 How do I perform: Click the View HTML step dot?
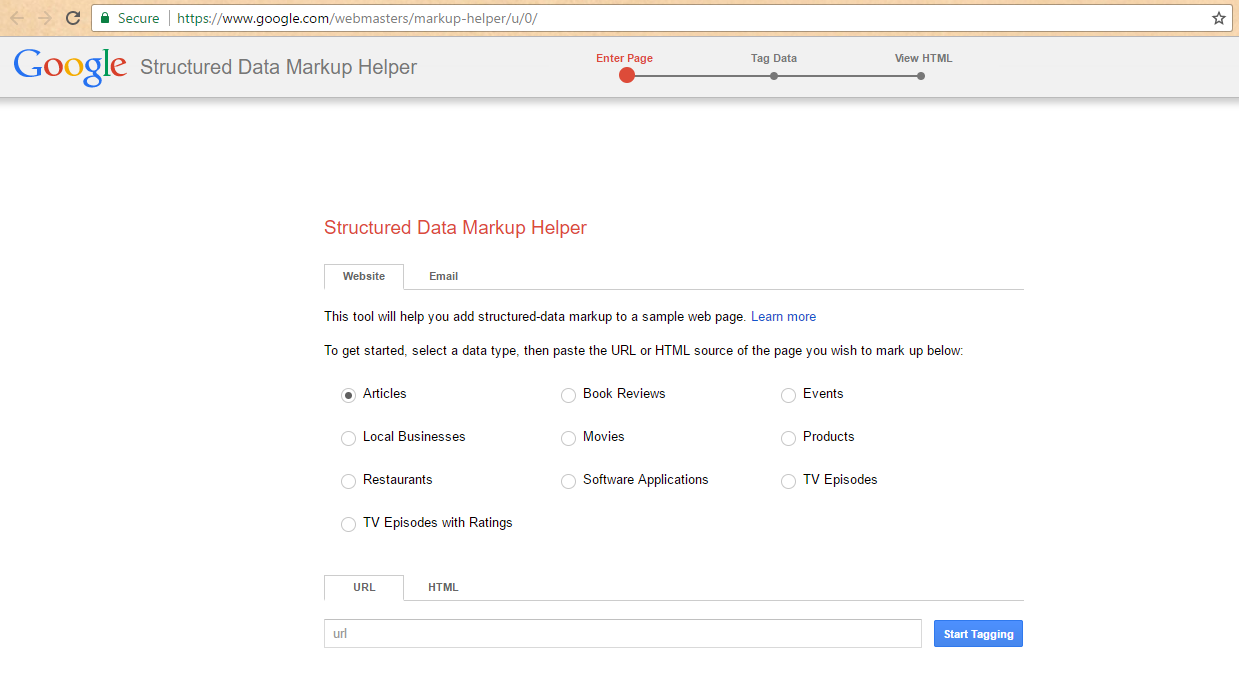point(921,76)
